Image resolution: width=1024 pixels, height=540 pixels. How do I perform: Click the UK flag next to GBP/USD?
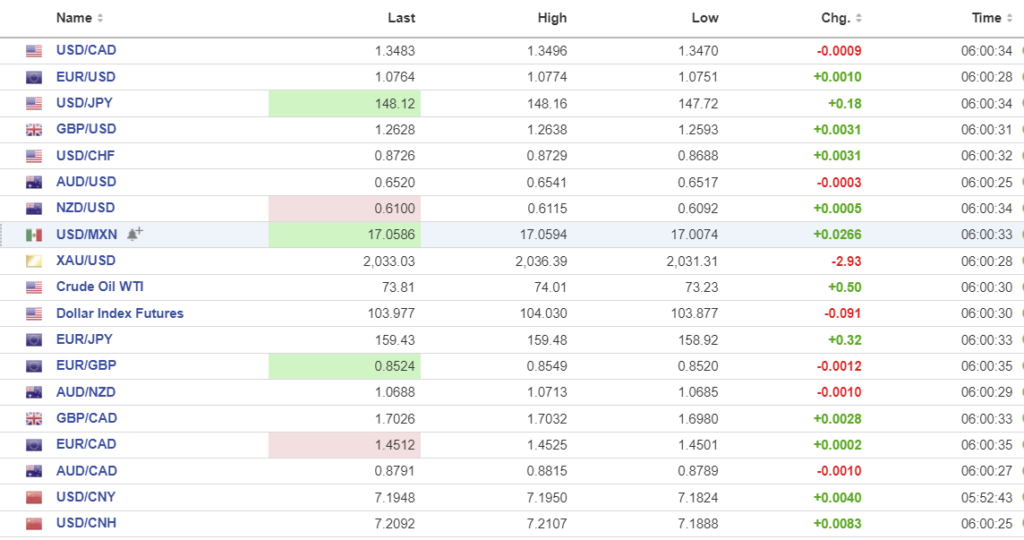[34, 130]
